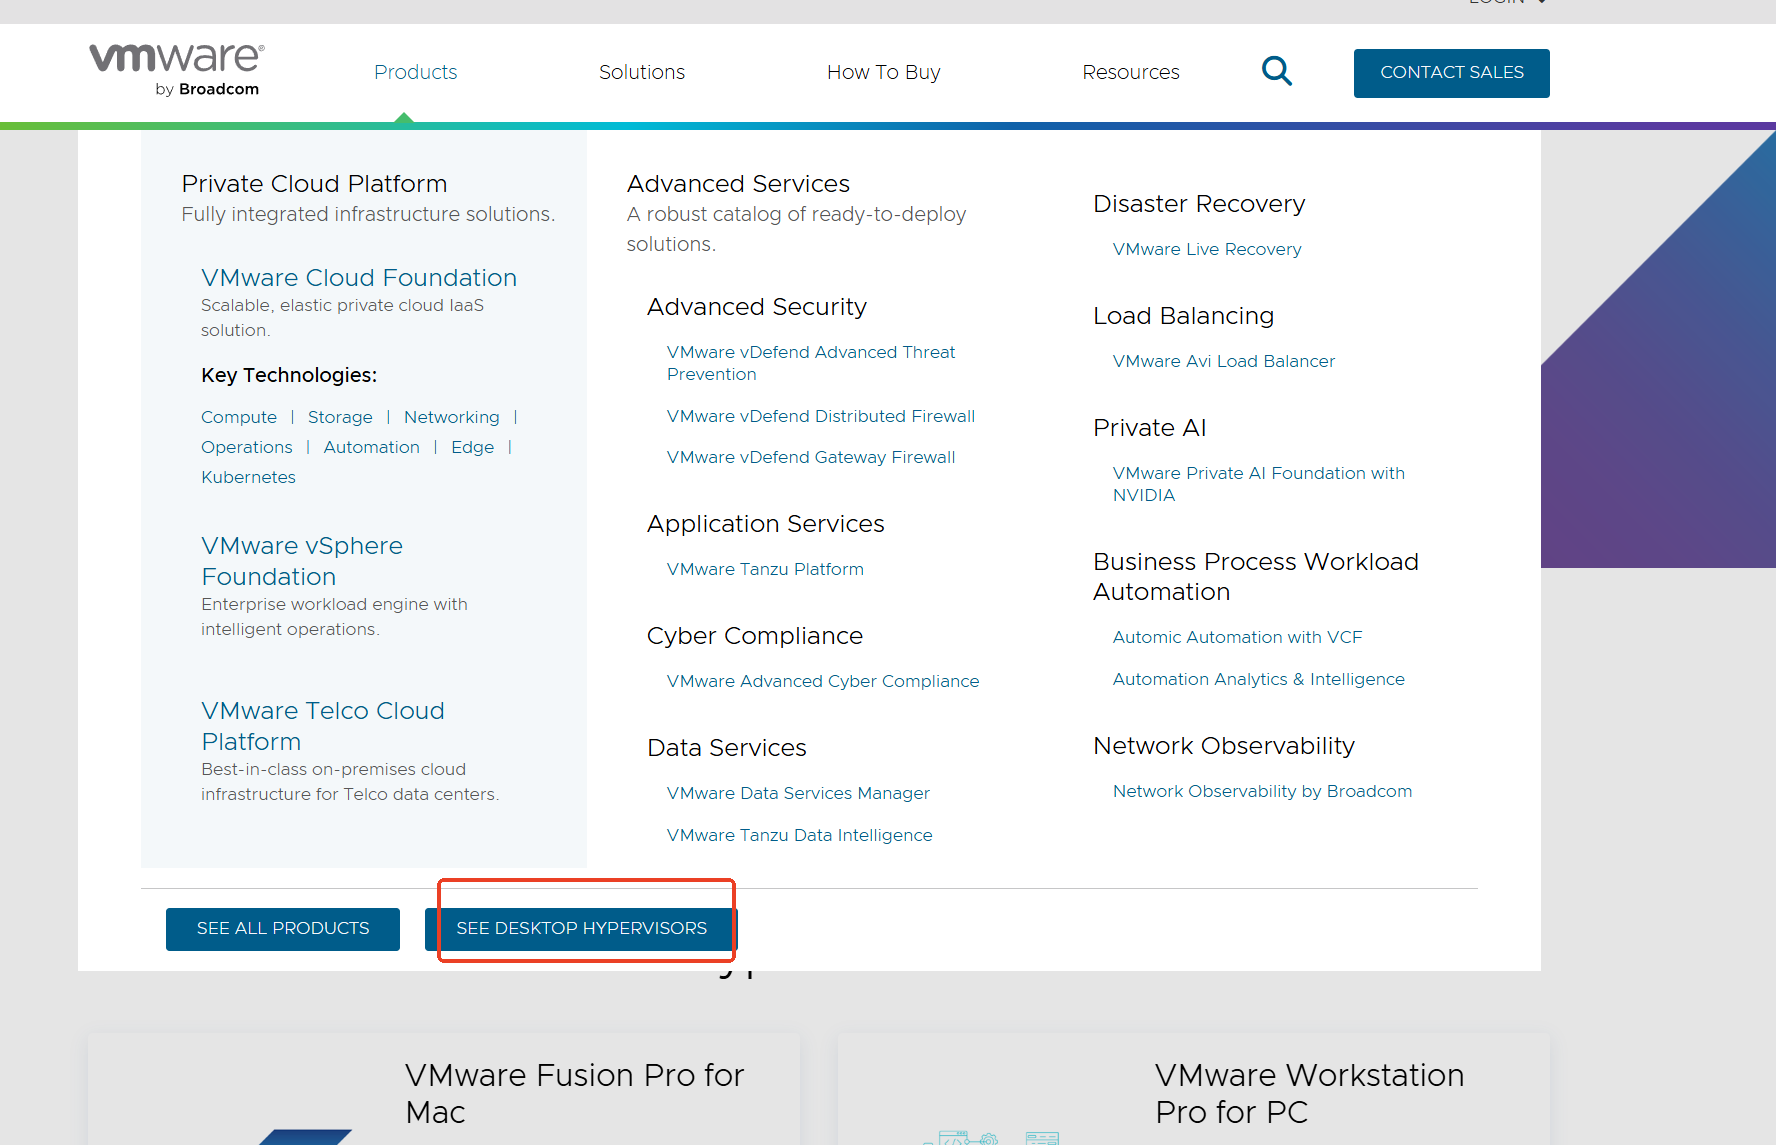Click the Application Services heading
This screenshot has height=1145, width=1776.
[x=766, y=524]
